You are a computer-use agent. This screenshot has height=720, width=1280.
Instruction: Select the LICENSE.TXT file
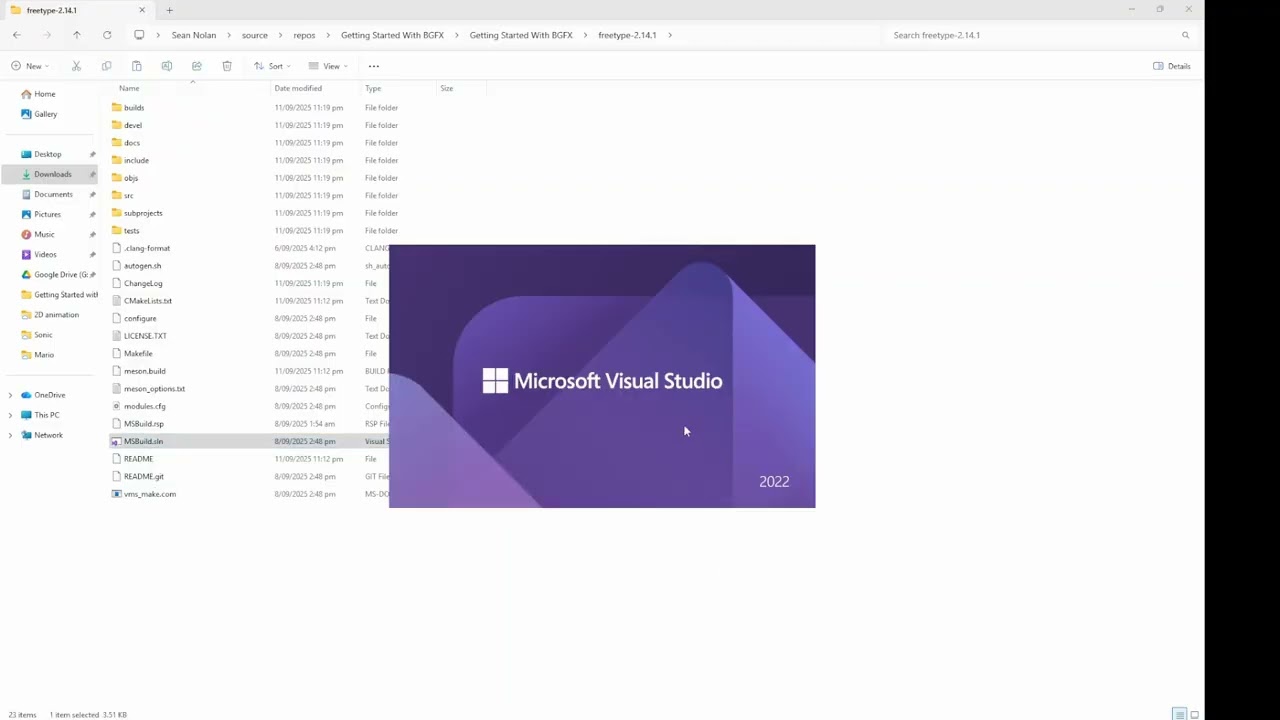click(x=145, y=336)
